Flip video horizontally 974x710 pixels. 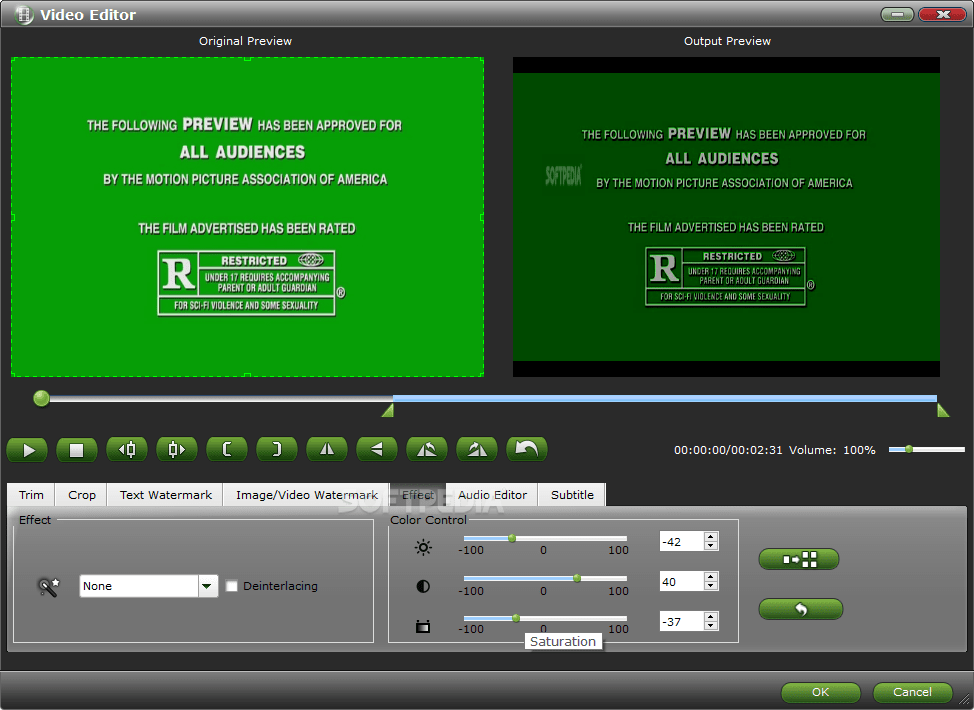[327, 449]
